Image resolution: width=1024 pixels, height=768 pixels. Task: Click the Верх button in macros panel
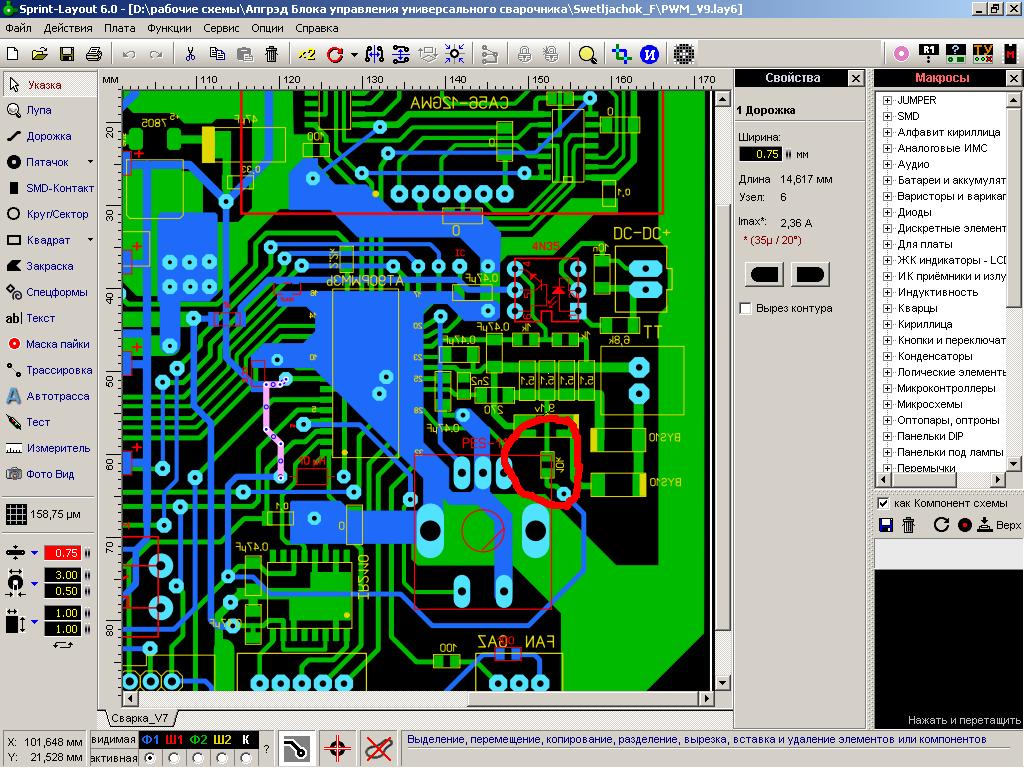tap(1000, 525)
